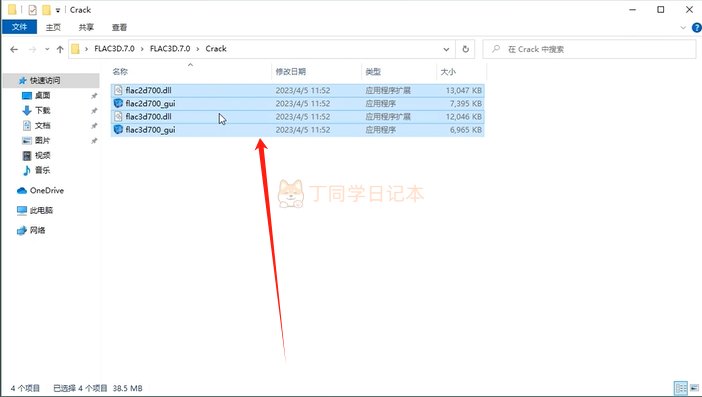The image size is (702, 397).
Task: Unpin 桌面 using its pin icon
Action: pyautogui.click(x=94, y=96)
